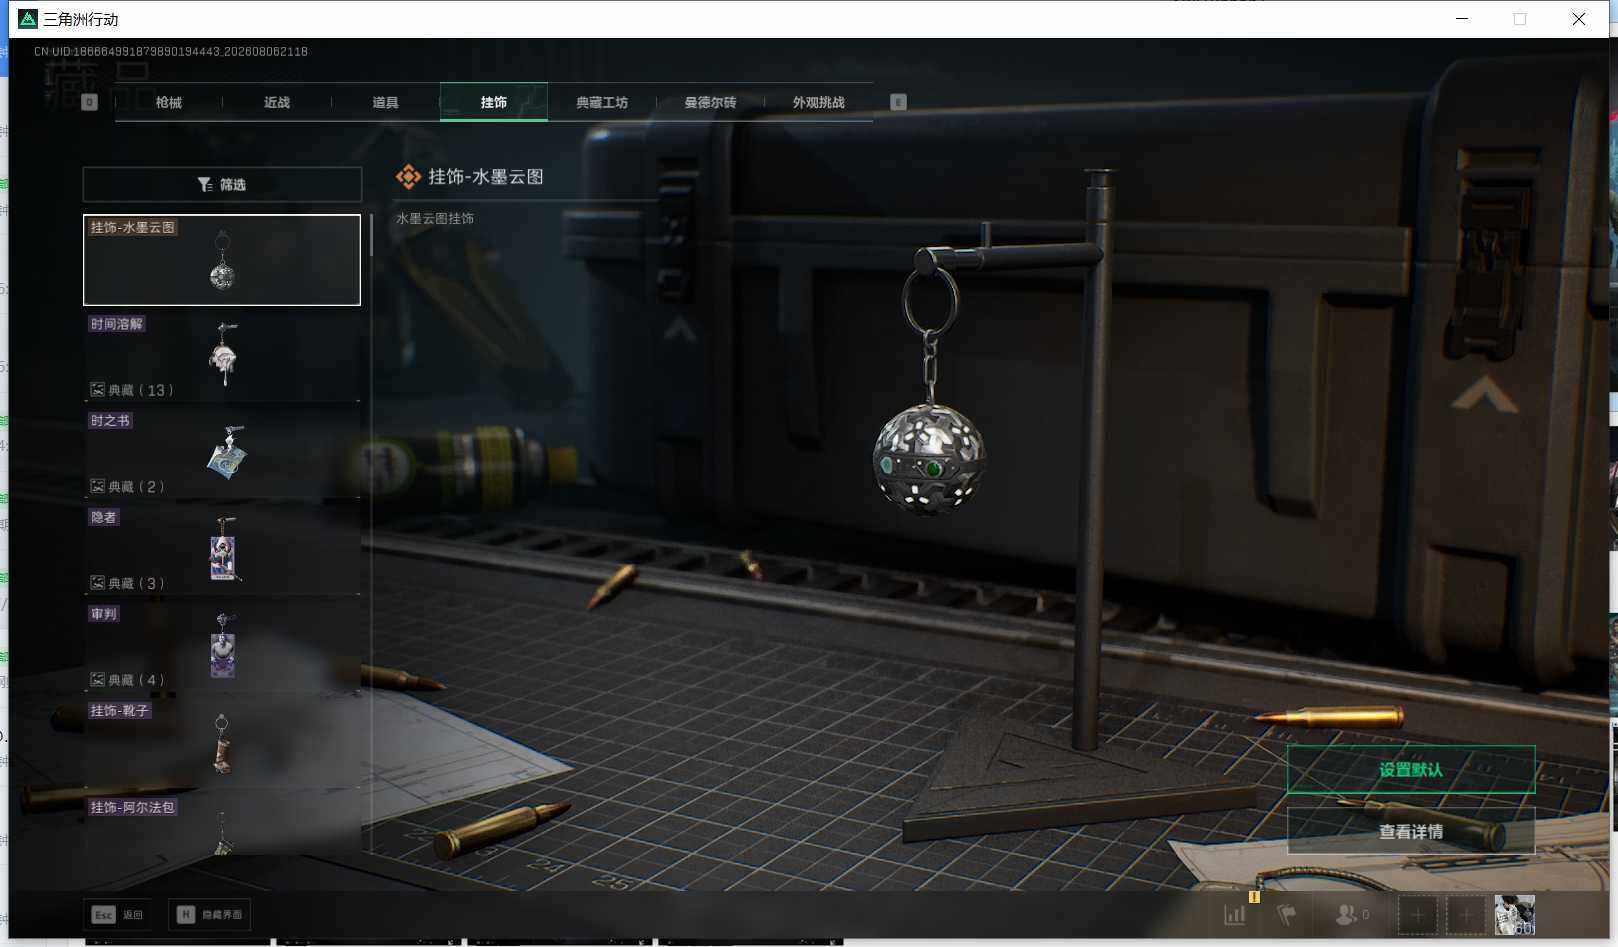The image size is (1618, 947).
Task: Click the hanging silver ball charm preview
Action: tap(929, 458)
